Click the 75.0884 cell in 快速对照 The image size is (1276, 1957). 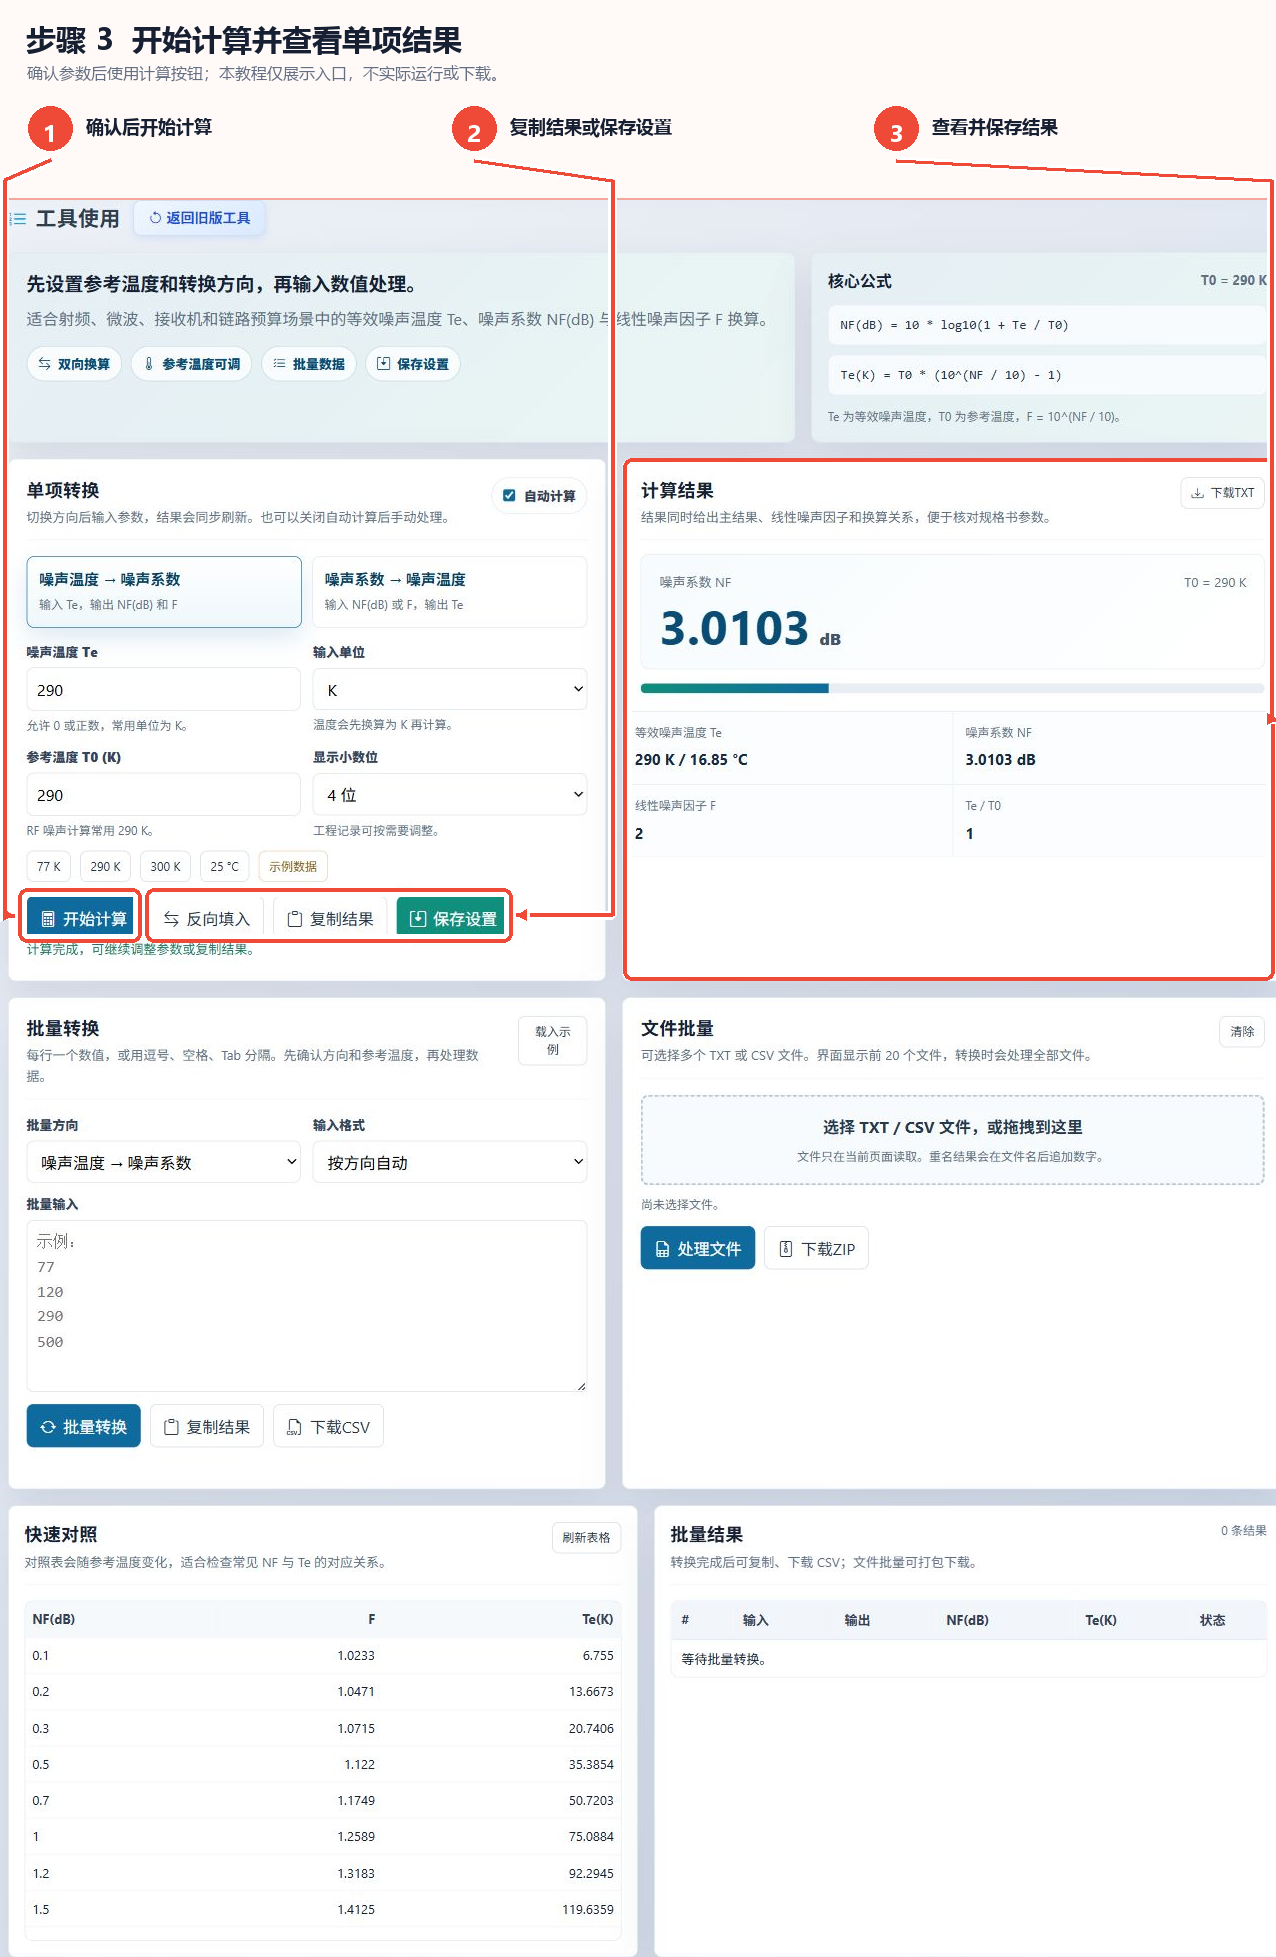click(x=591, y=1836)
